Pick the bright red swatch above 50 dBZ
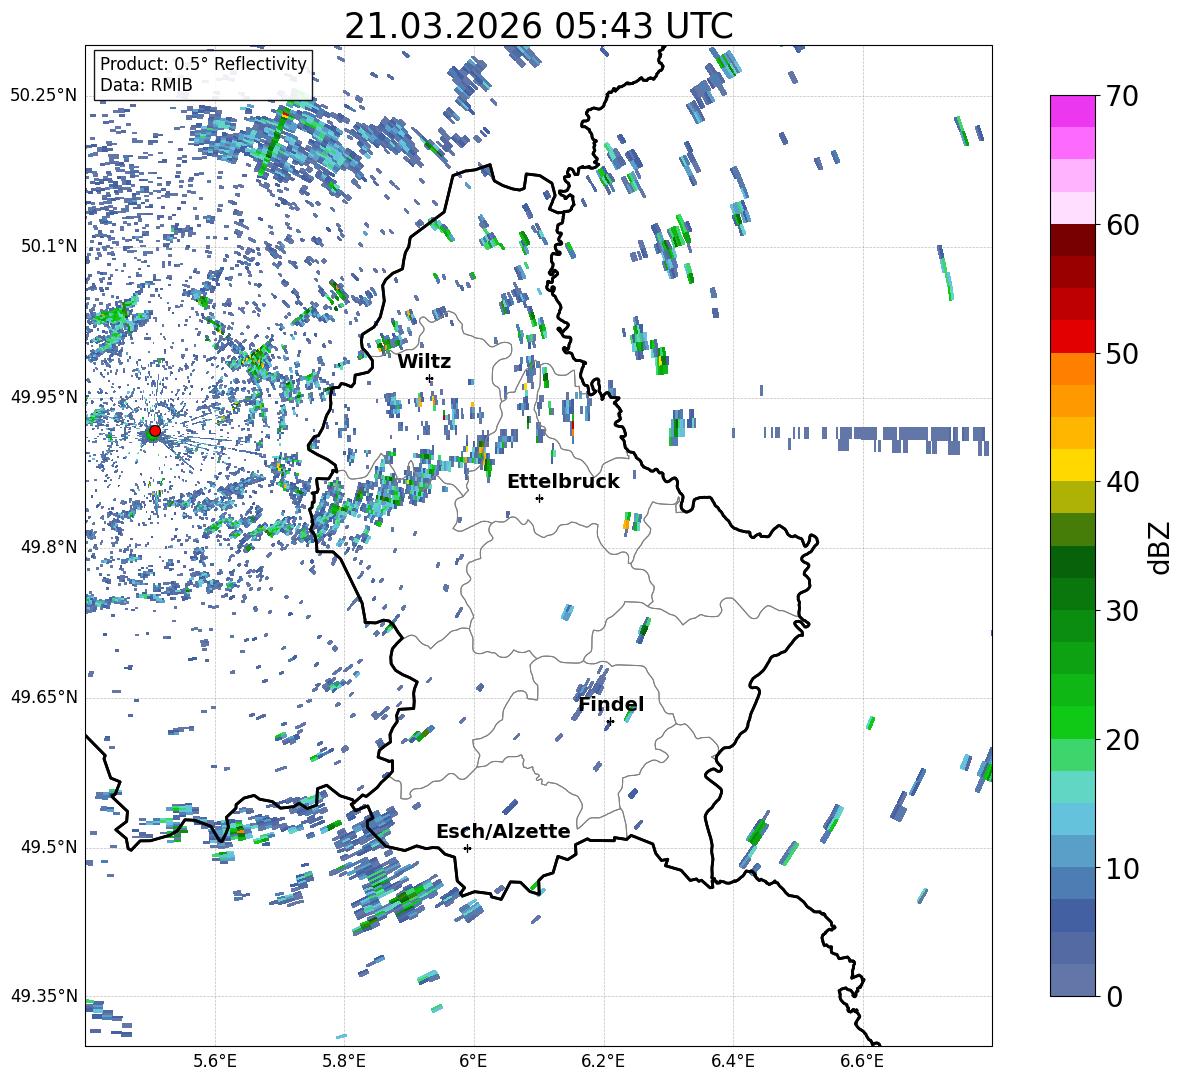 1073,336
